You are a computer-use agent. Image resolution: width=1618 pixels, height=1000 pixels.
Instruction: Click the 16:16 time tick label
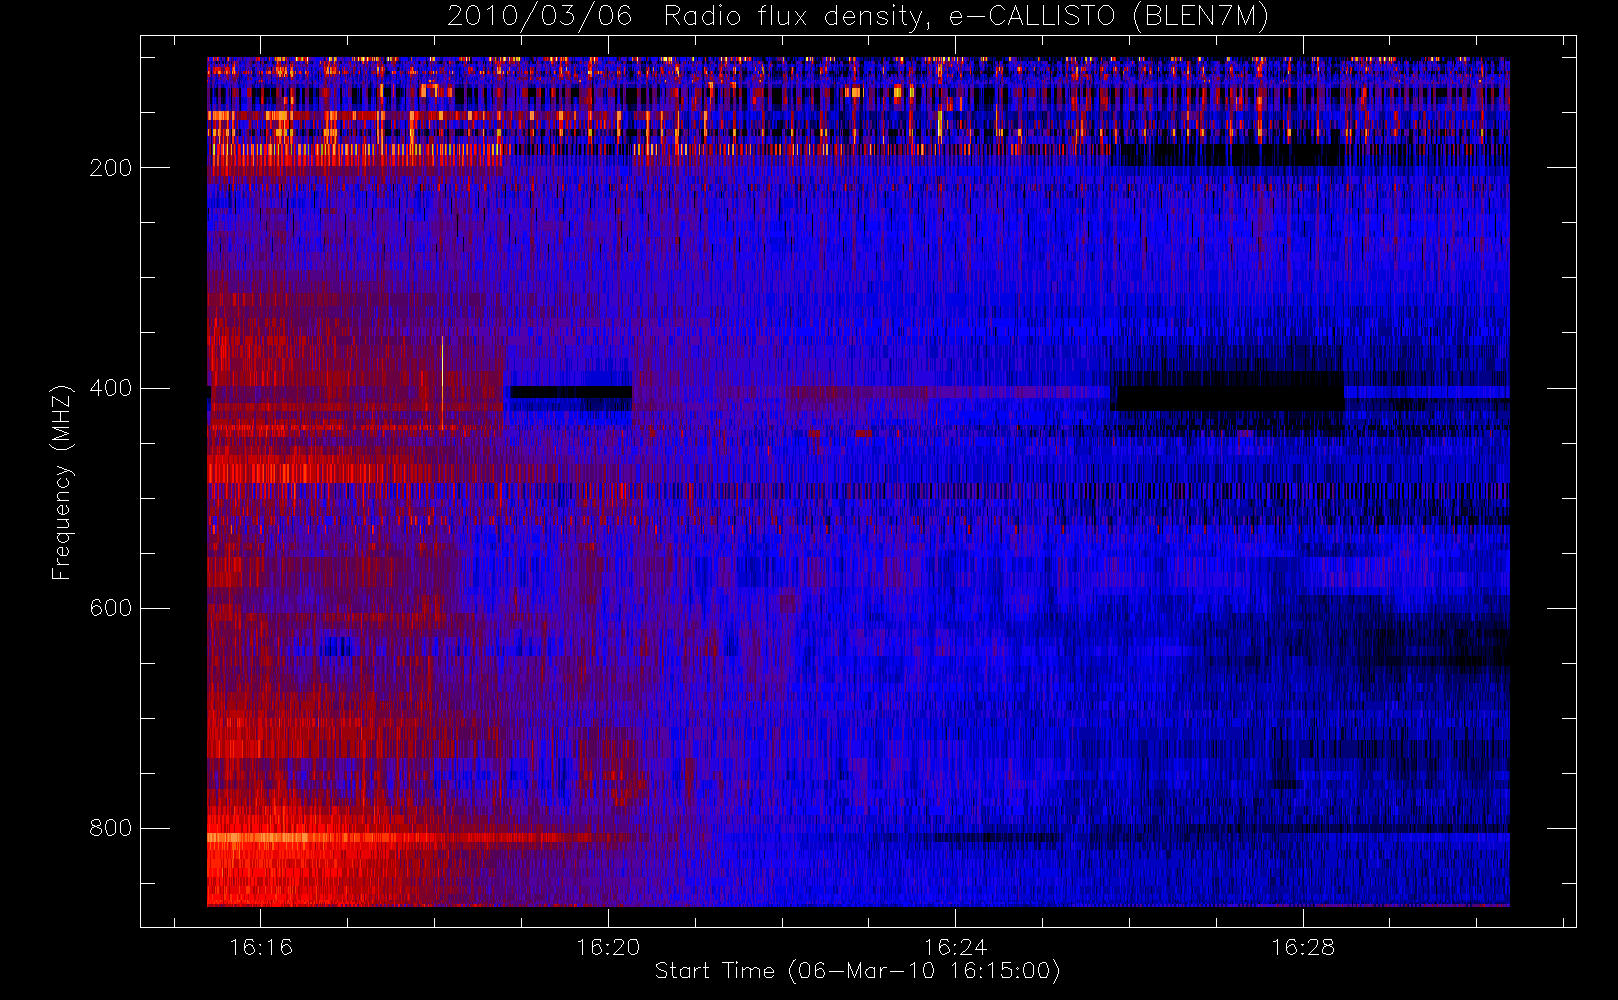coord(261,947)
